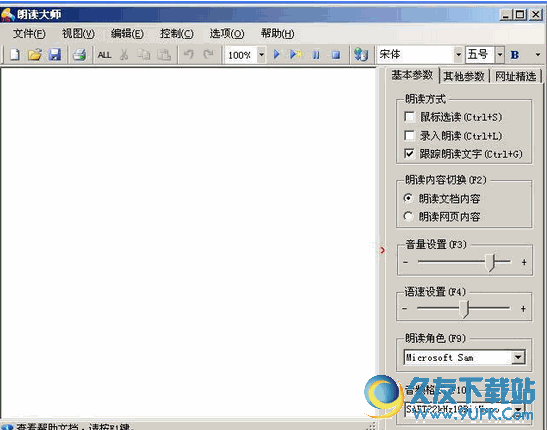This screenshot has height=430, width=547.
Task: Click the 100% zoom value field
Action: click(x=241, y=55)
